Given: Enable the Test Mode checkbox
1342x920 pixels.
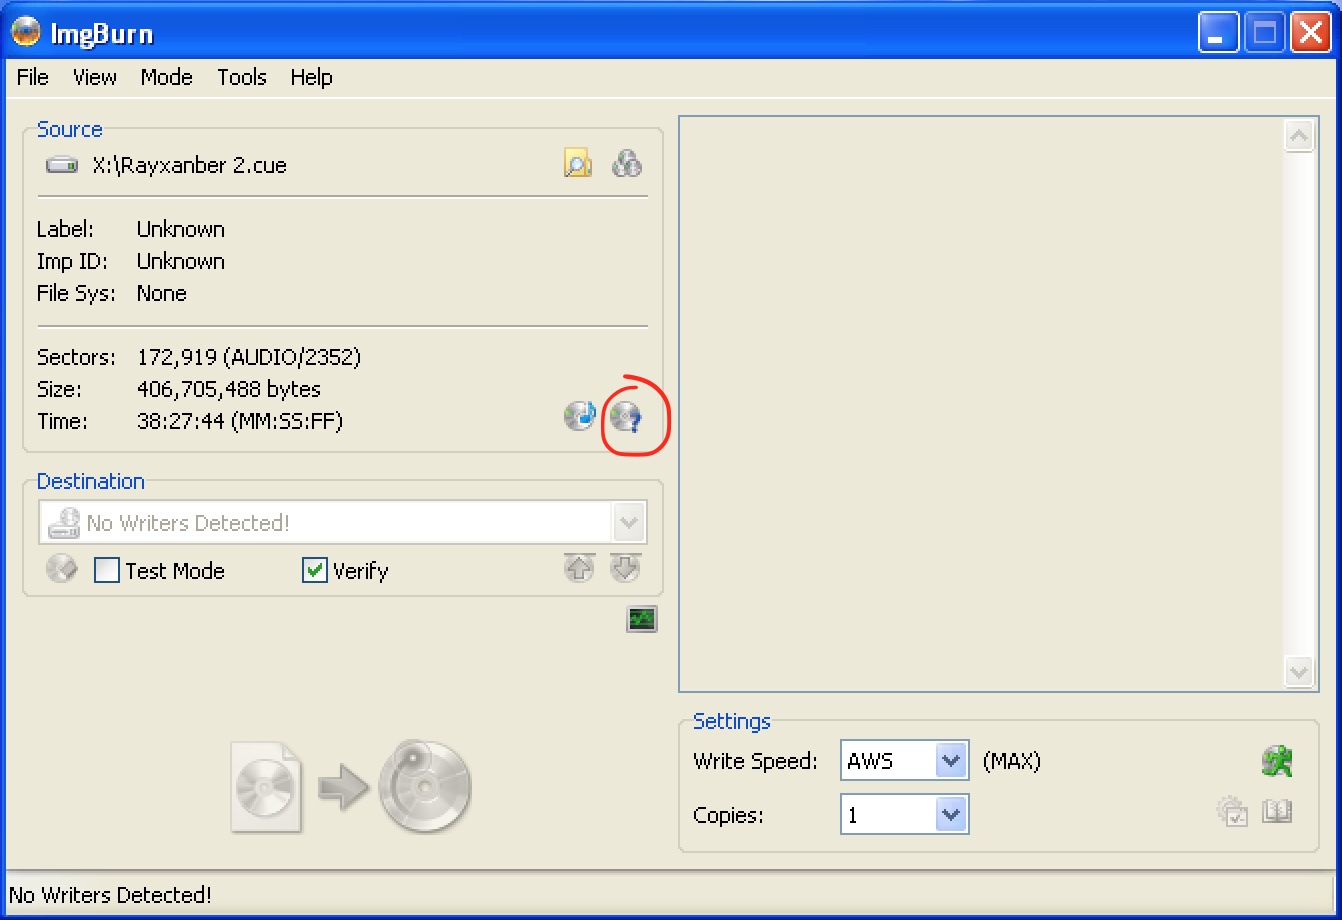Looking at the screenshot, I should (107, 570).
